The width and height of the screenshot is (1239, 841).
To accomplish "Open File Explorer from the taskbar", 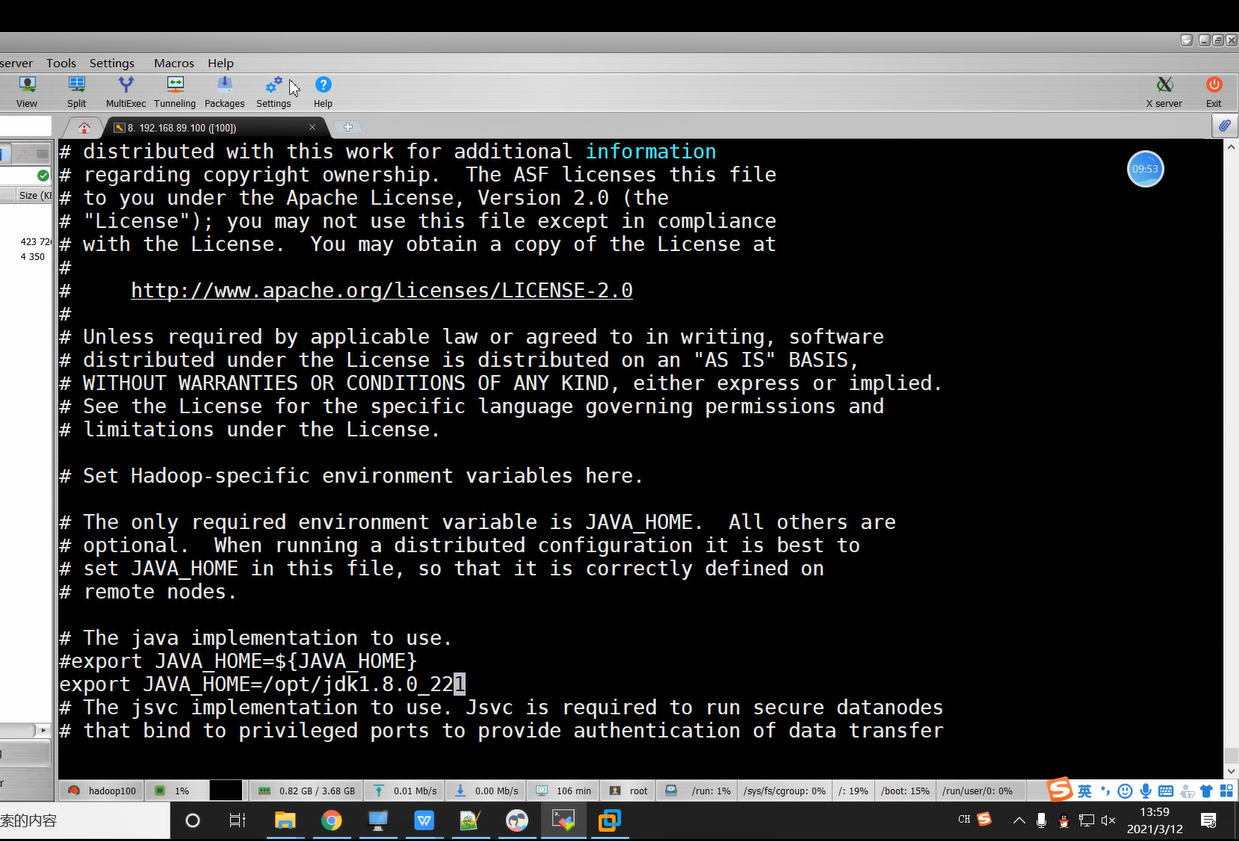I will [x=285, y=820].
